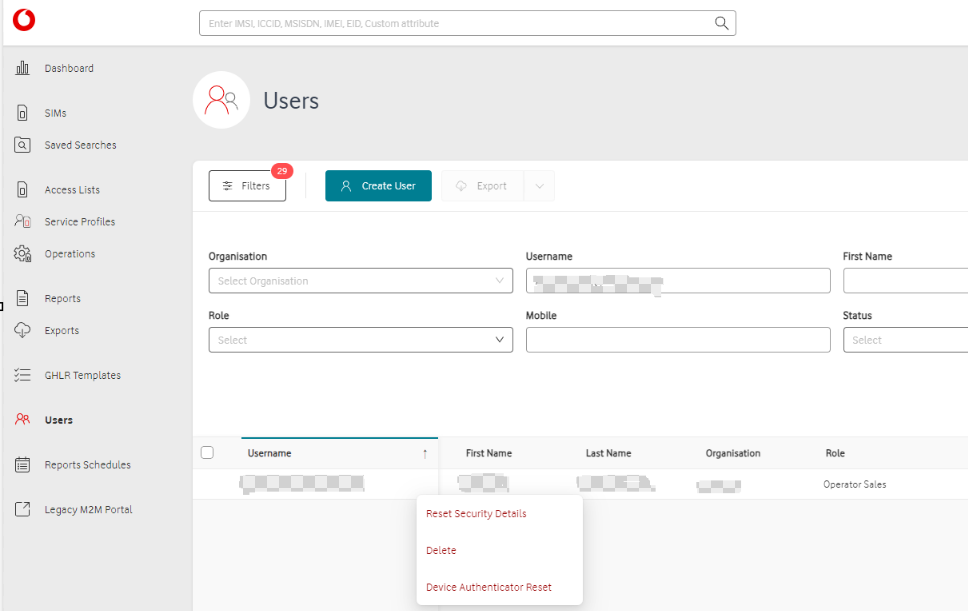Open Saved Searches icon in sidebar

[22, 145]
